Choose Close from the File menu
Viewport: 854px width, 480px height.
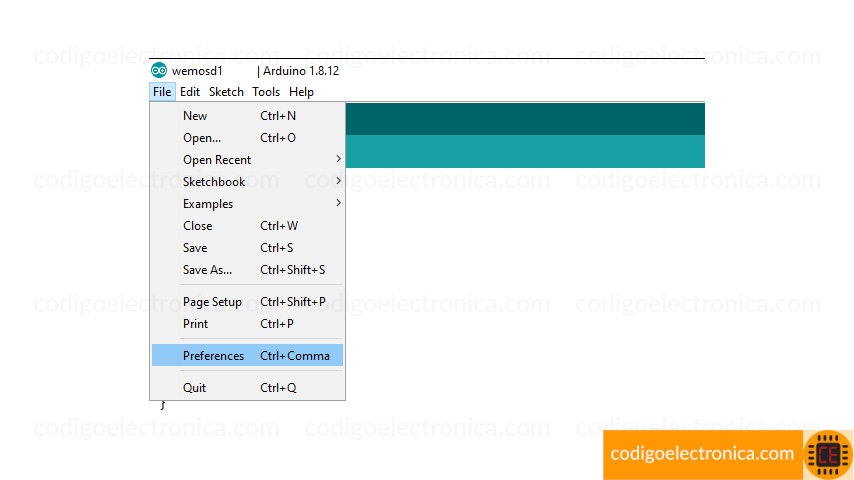[x=247, y=226]
